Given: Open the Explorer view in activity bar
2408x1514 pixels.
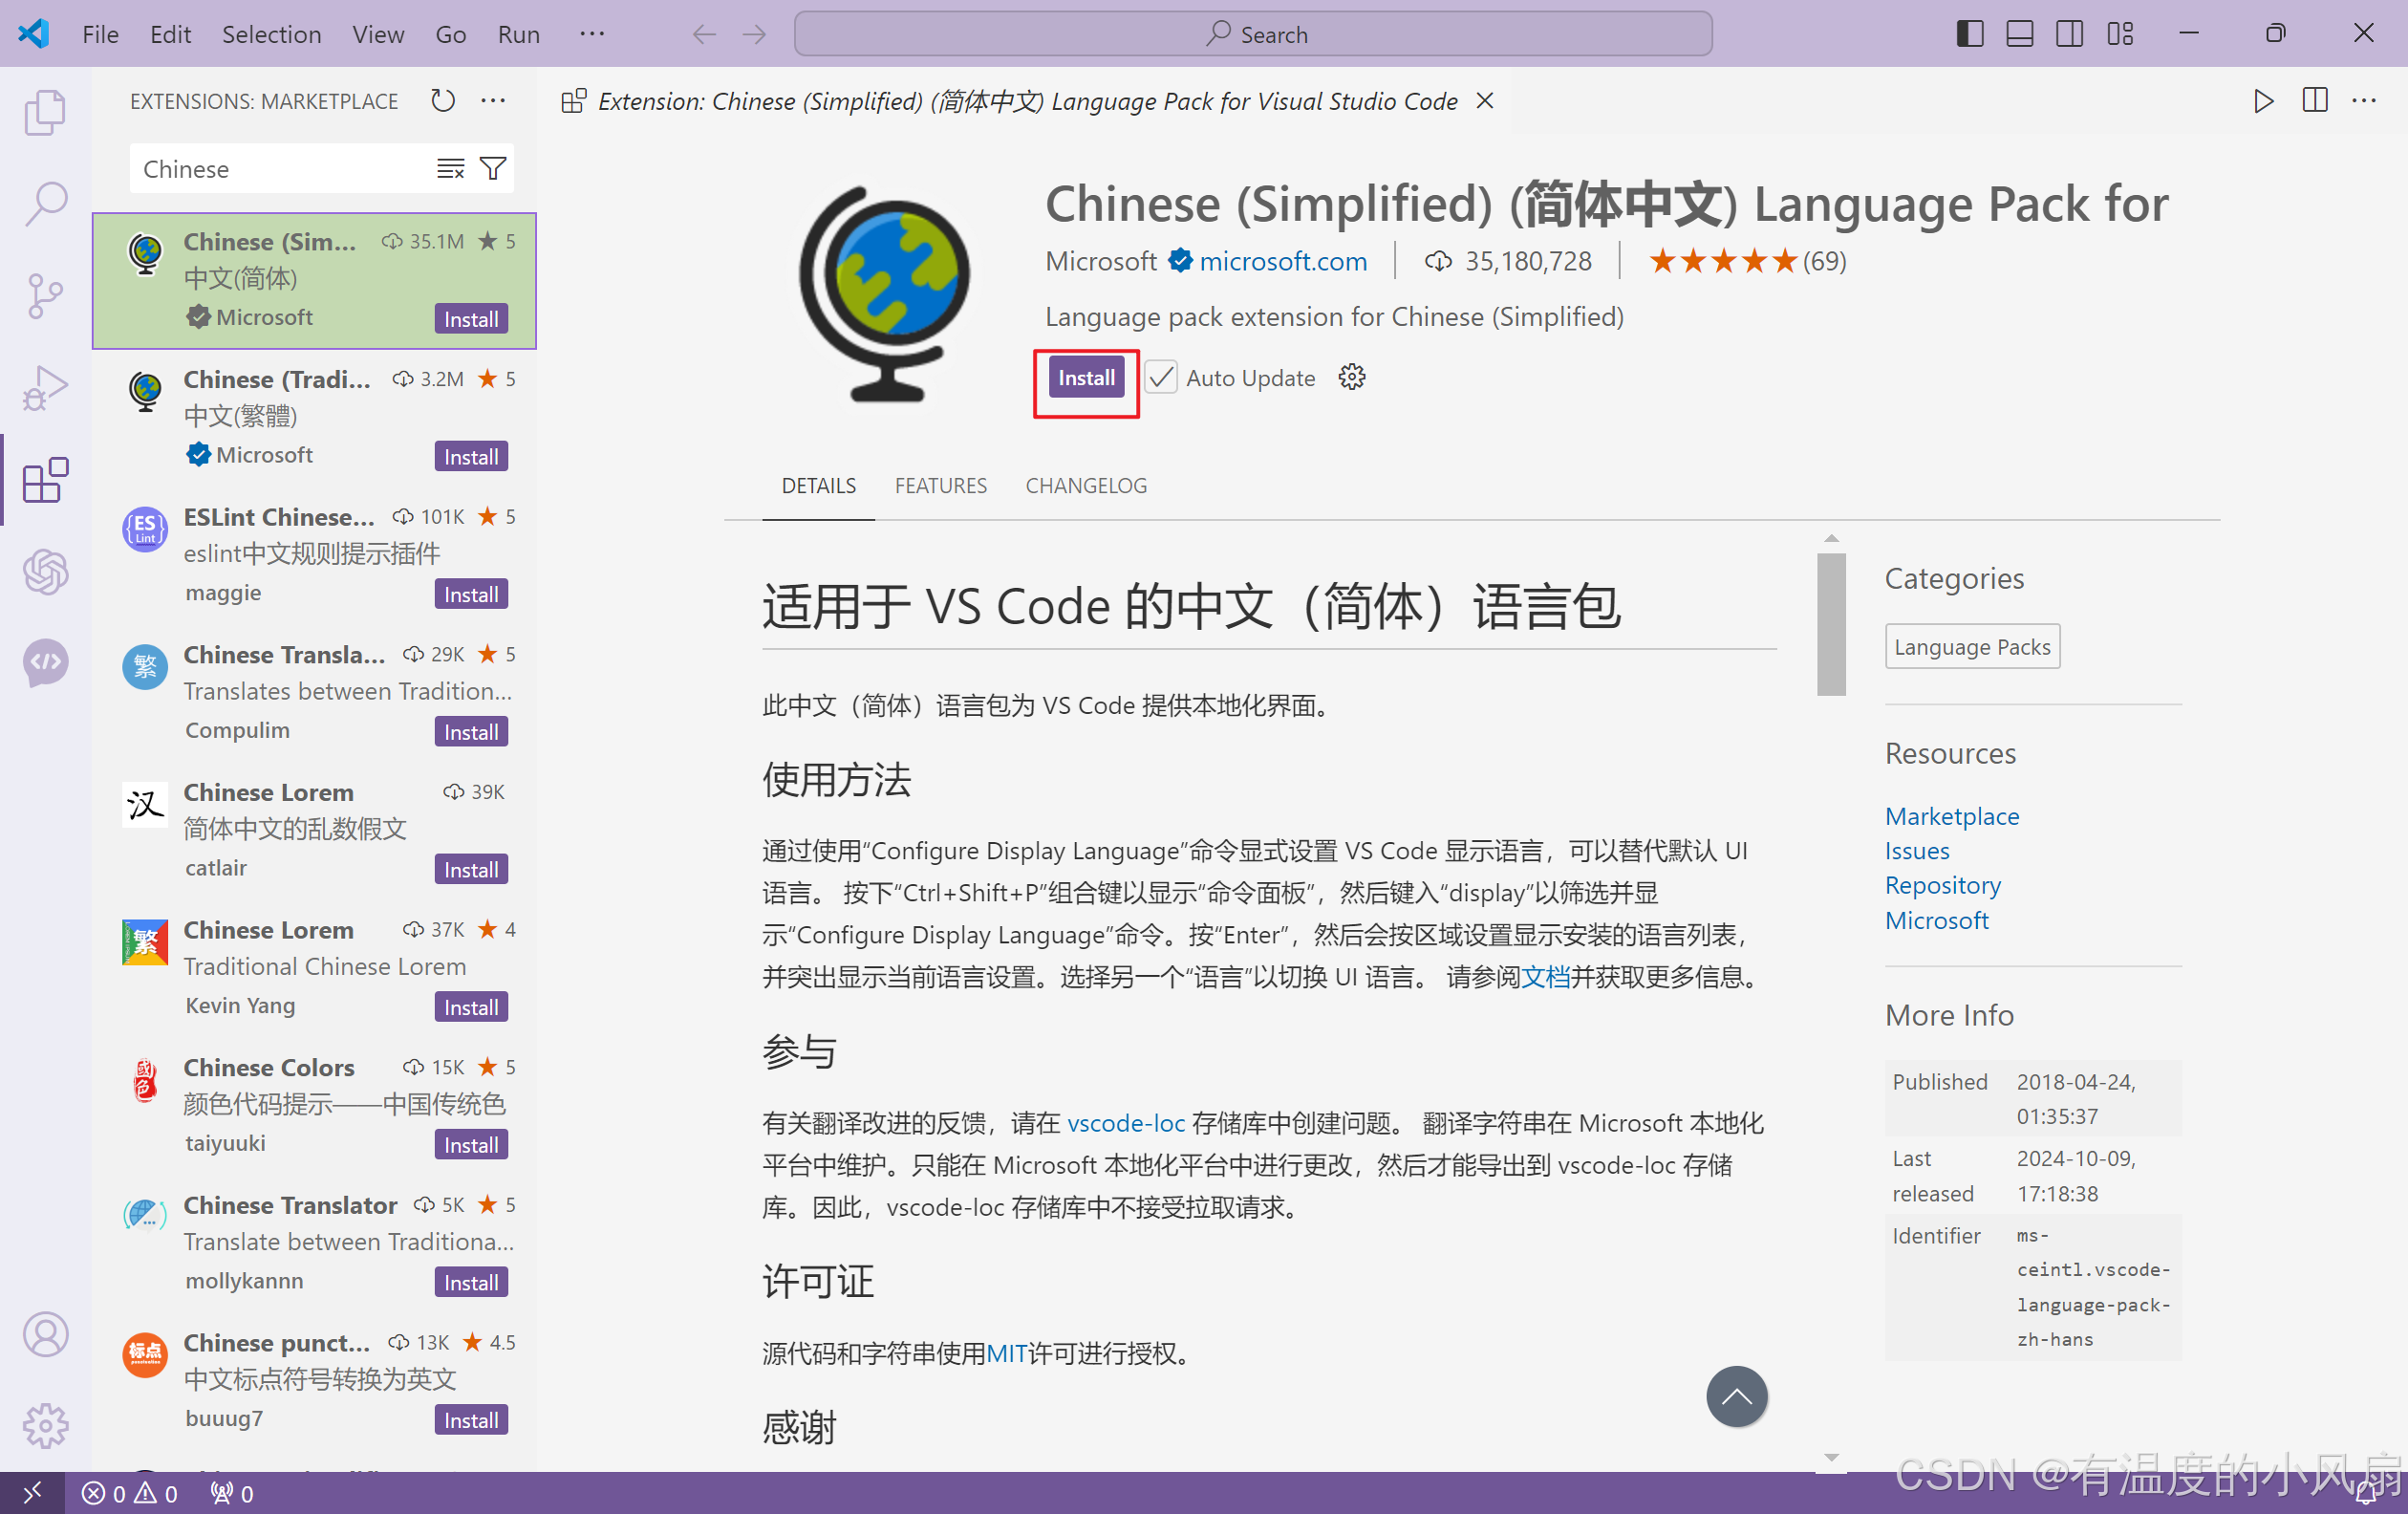Looking at the screenshot, I should 45,113.
